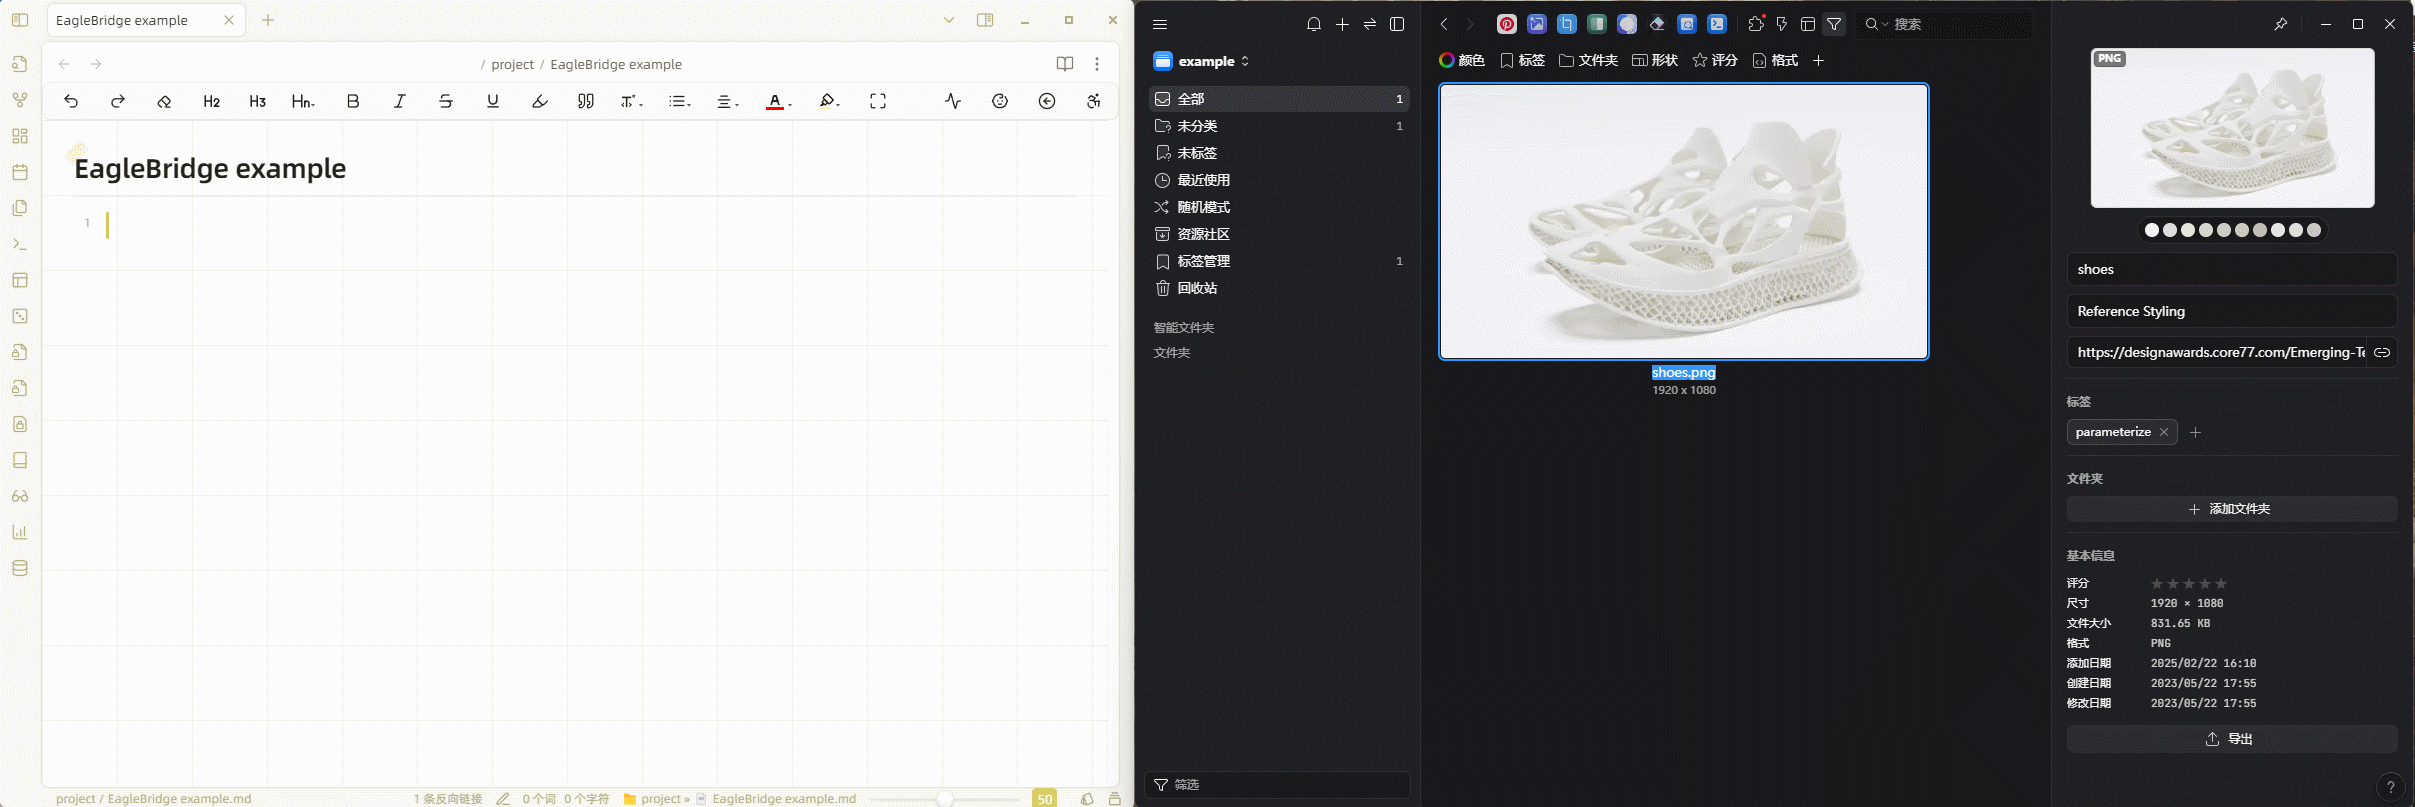Apply H3 heading format
This screenshot has width=2415, height=807.
point(258,101)
